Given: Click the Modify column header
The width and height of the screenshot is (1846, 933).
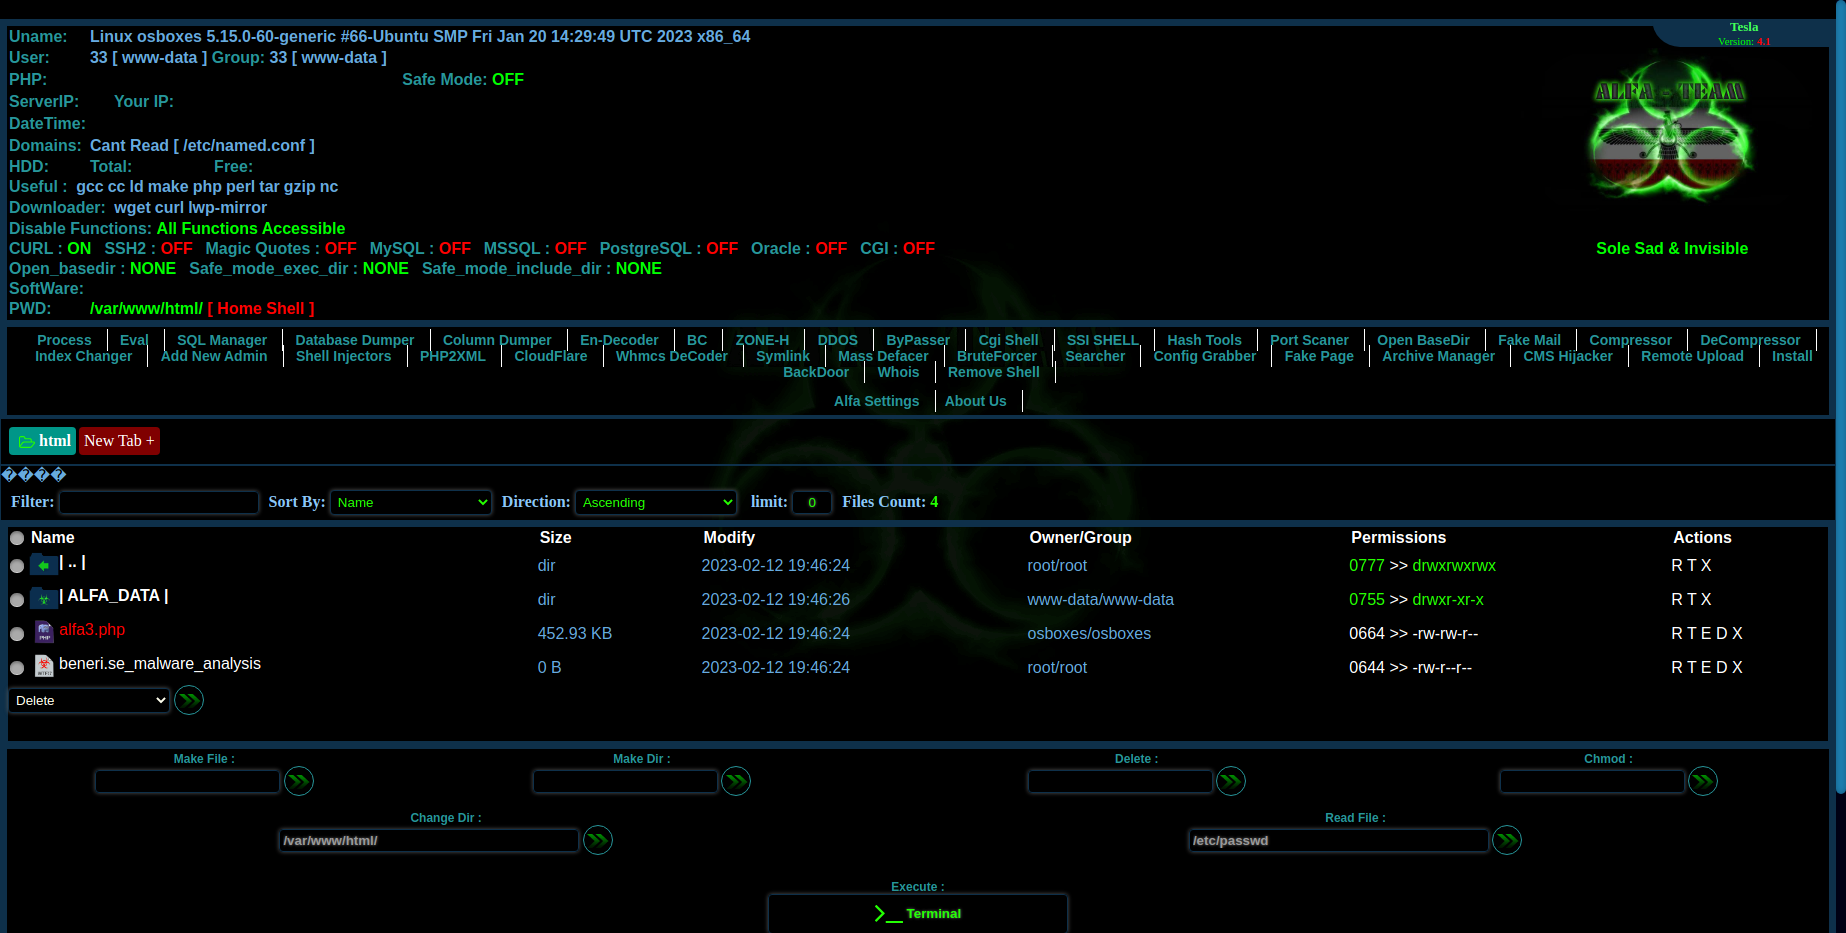Looking at the screenshot, I should click(729, 538).
